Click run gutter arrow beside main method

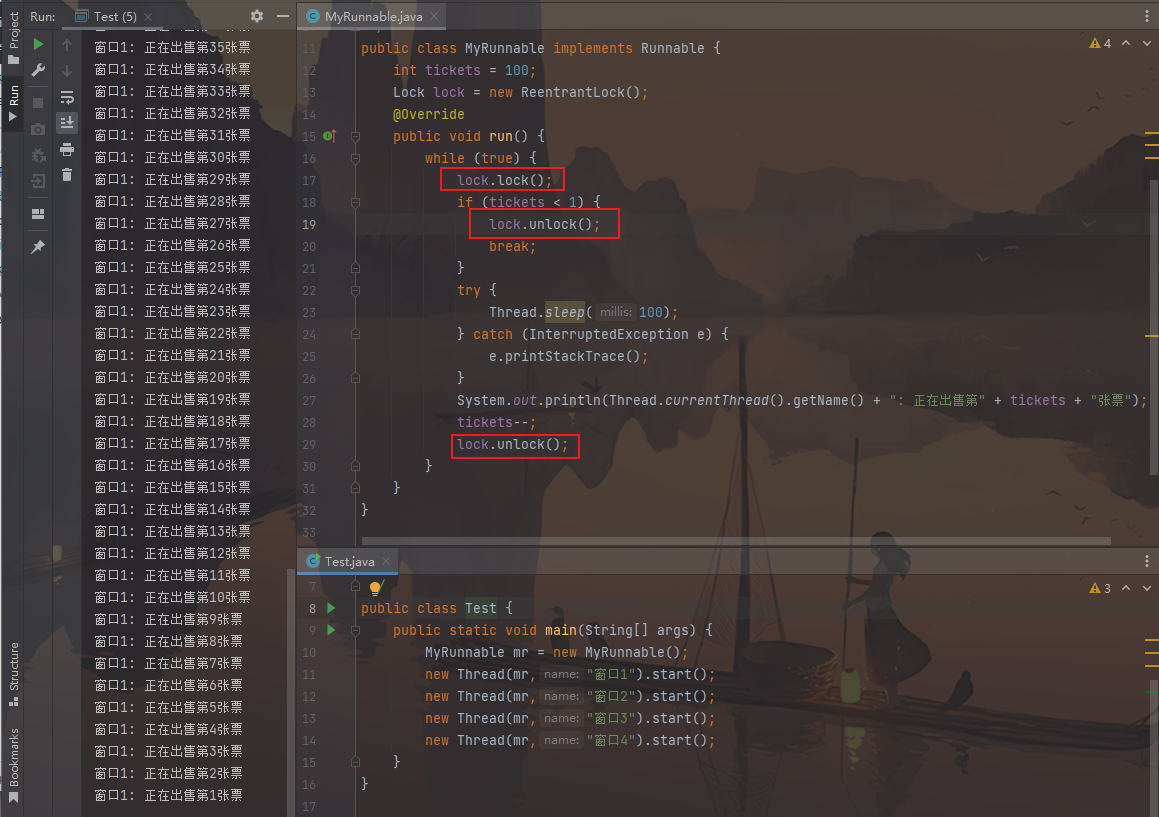click(331, 630)
